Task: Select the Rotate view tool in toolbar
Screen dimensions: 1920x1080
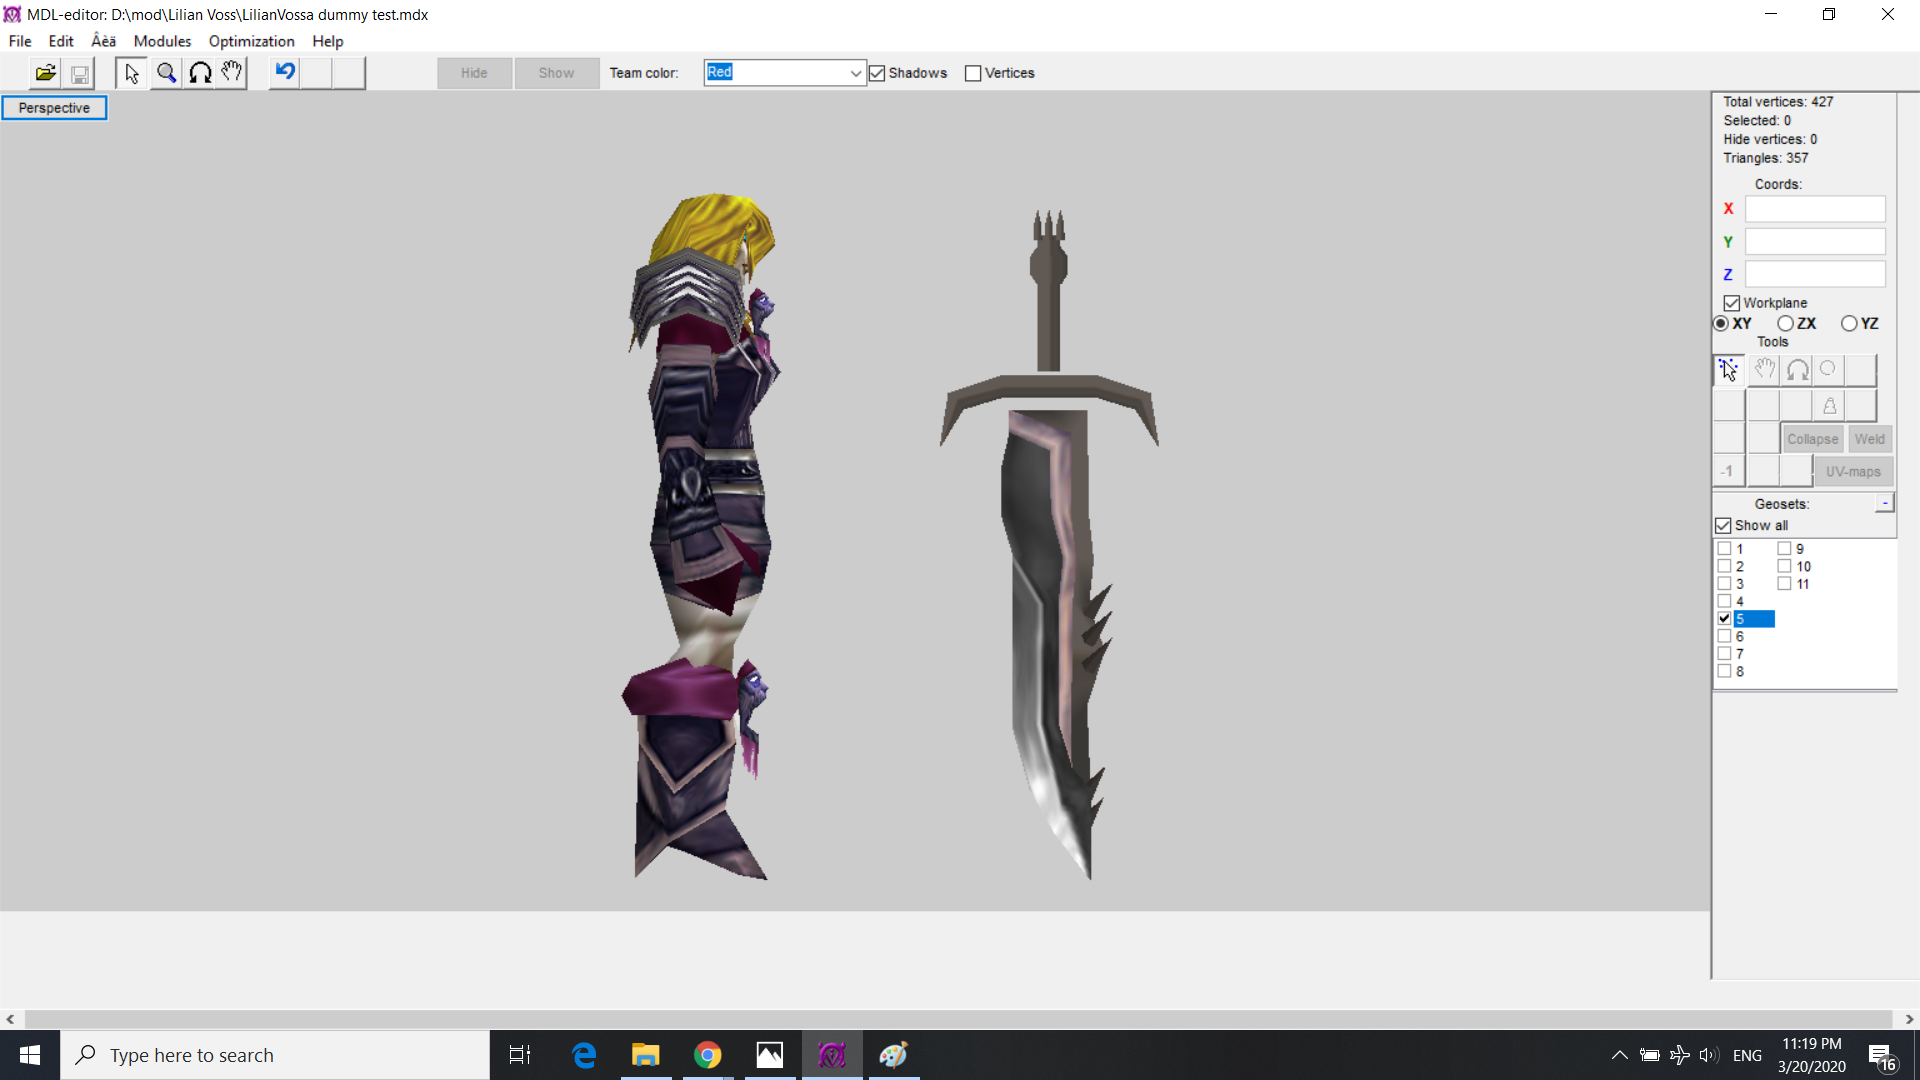Action: point(200,73)
